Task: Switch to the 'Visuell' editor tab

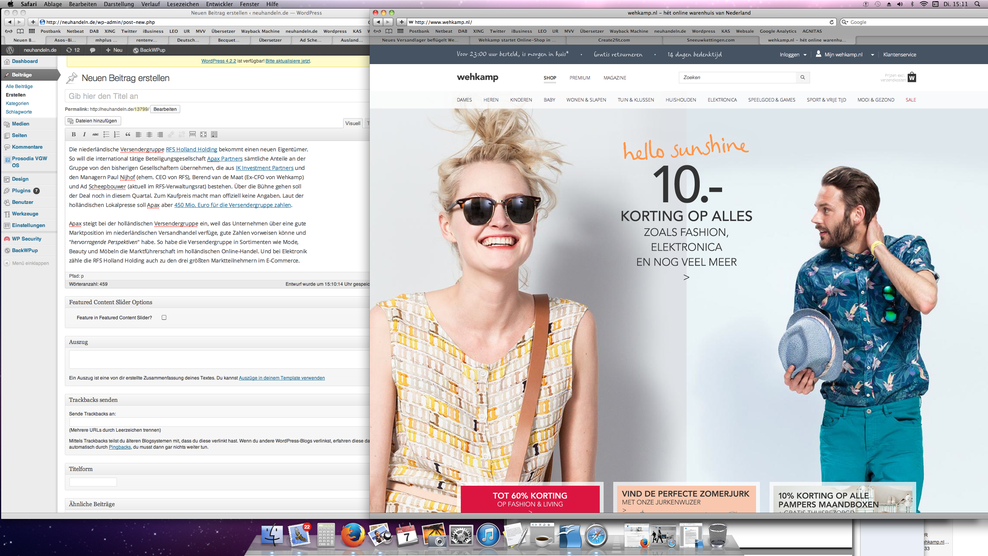Action: click(353, 123)
